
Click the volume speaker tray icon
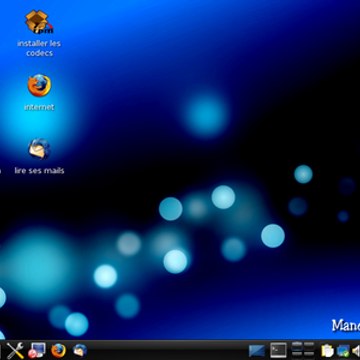(356, 351)
